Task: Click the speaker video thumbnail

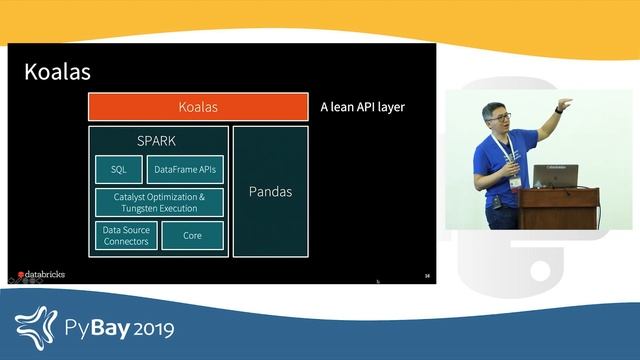Action: [539, 160]
